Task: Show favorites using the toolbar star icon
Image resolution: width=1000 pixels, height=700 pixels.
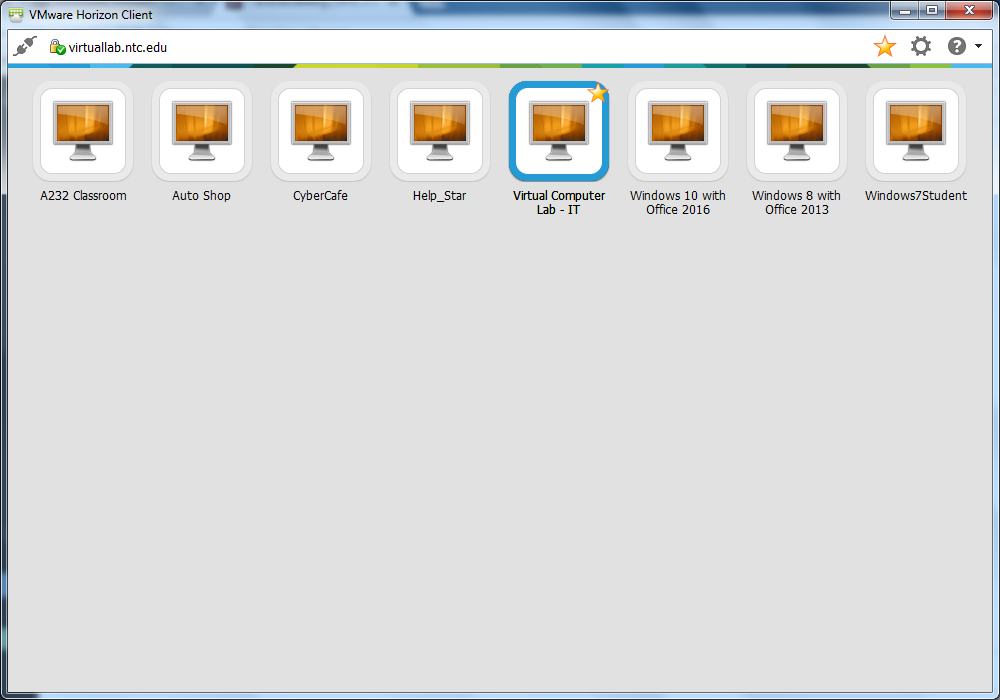Action: [884, 46]
